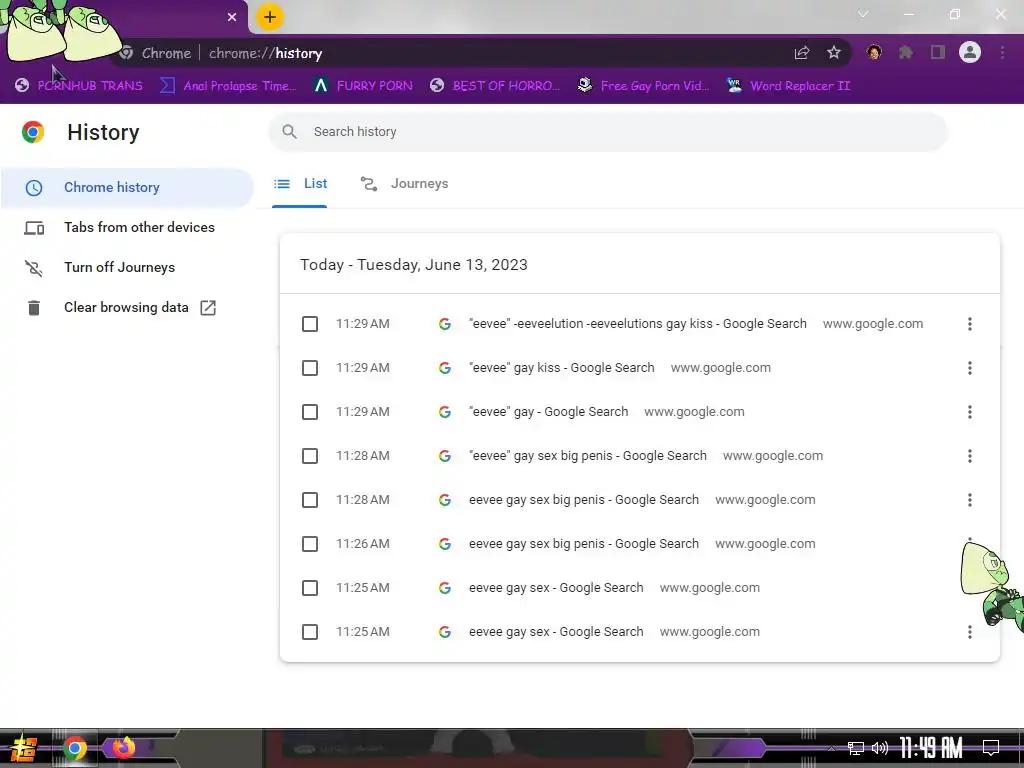Open the 11:26 AM Google Search history link

584,544
